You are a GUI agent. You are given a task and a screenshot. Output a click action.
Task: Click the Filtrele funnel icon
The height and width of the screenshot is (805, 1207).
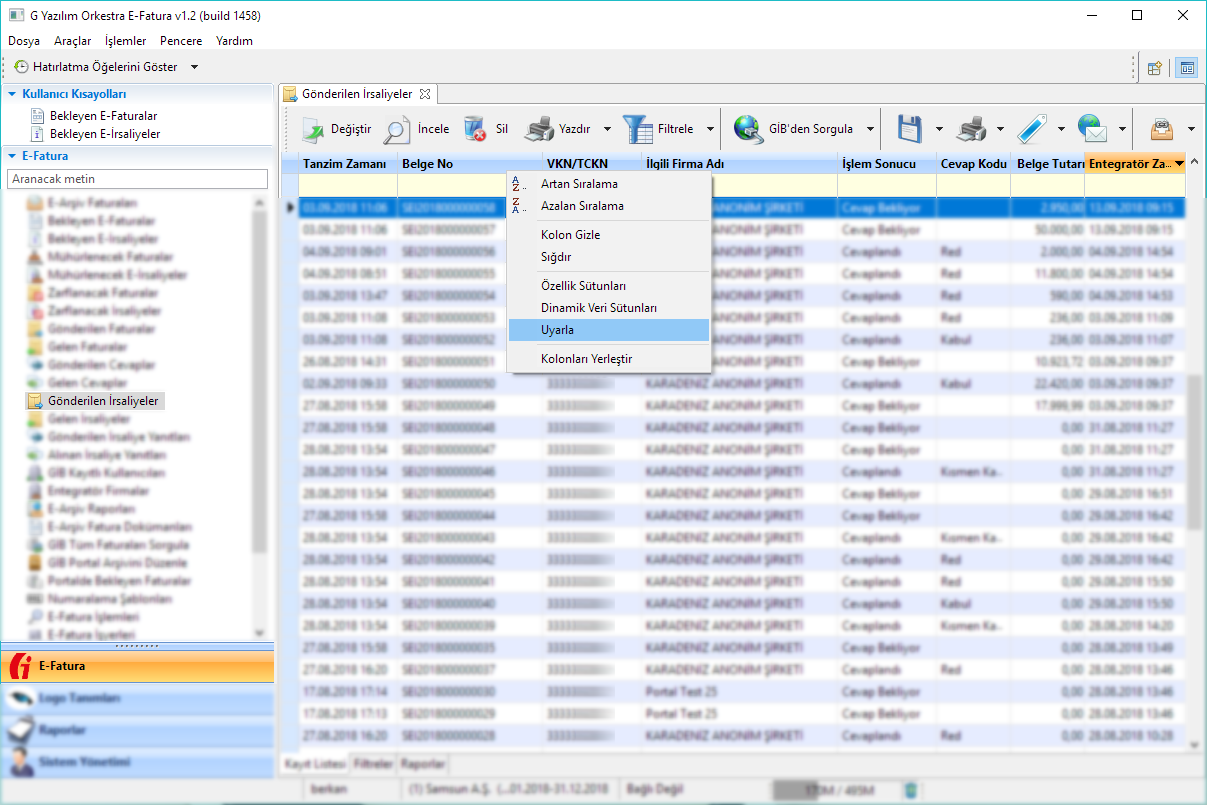[637, 129]
